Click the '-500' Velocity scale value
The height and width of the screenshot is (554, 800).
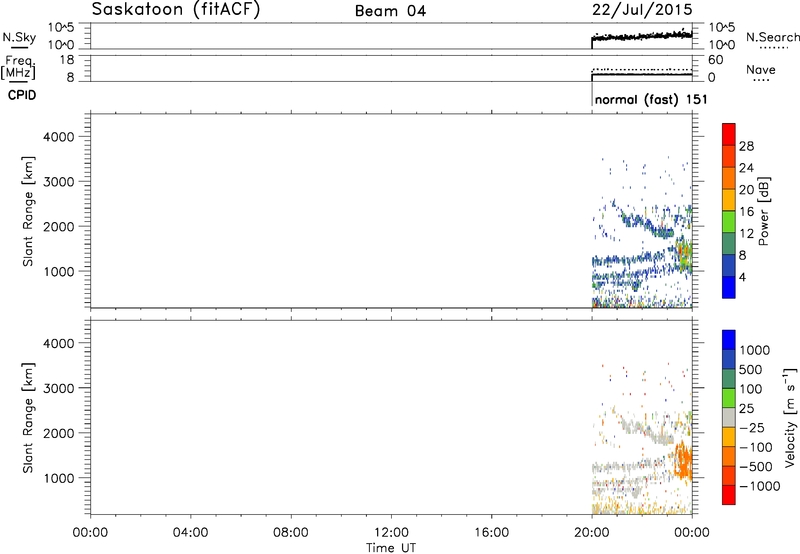click(x=756, y=467)
